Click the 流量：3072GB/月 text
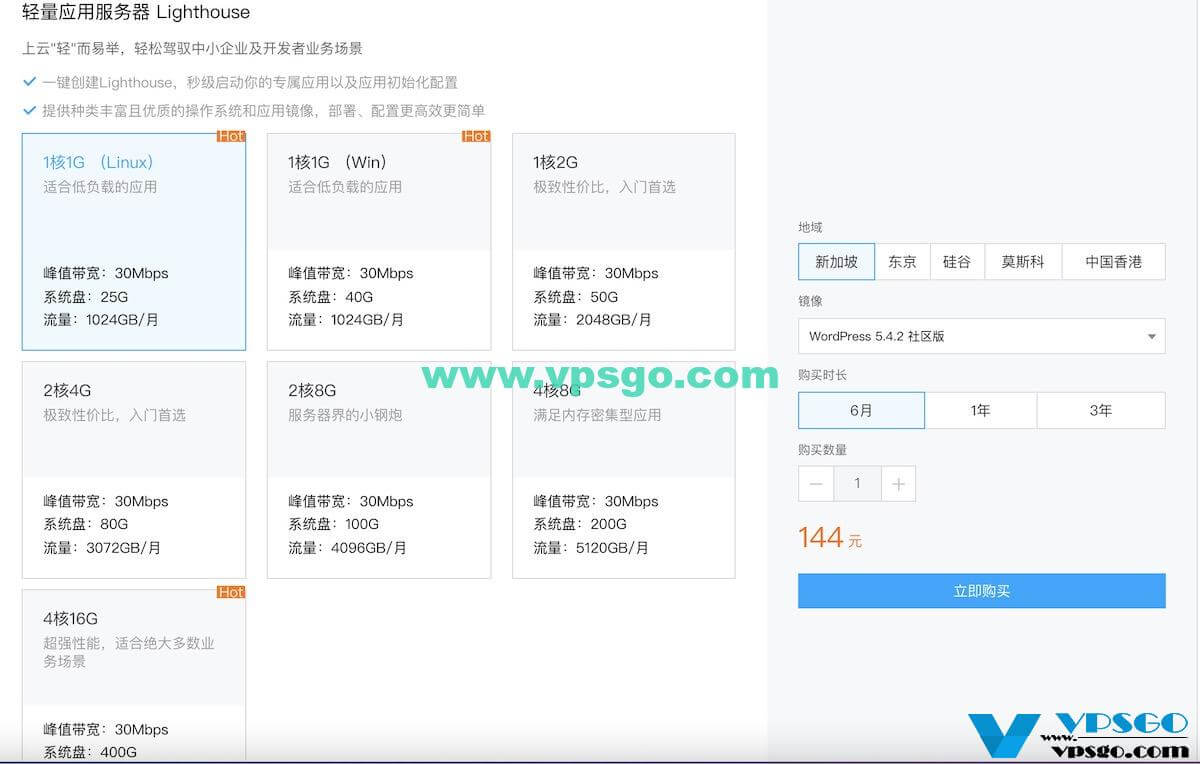The height and width of the screenshot is (764, 1200). [102, 548]
